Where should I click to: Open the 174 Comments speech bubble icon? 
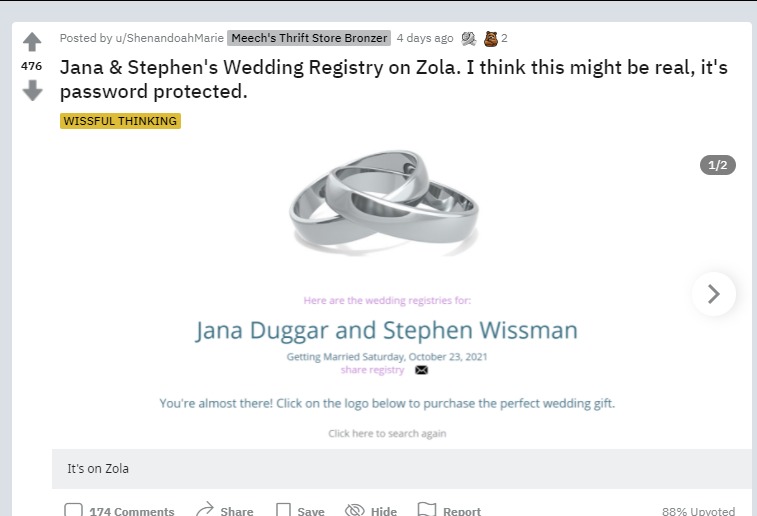tap(73, 510)
